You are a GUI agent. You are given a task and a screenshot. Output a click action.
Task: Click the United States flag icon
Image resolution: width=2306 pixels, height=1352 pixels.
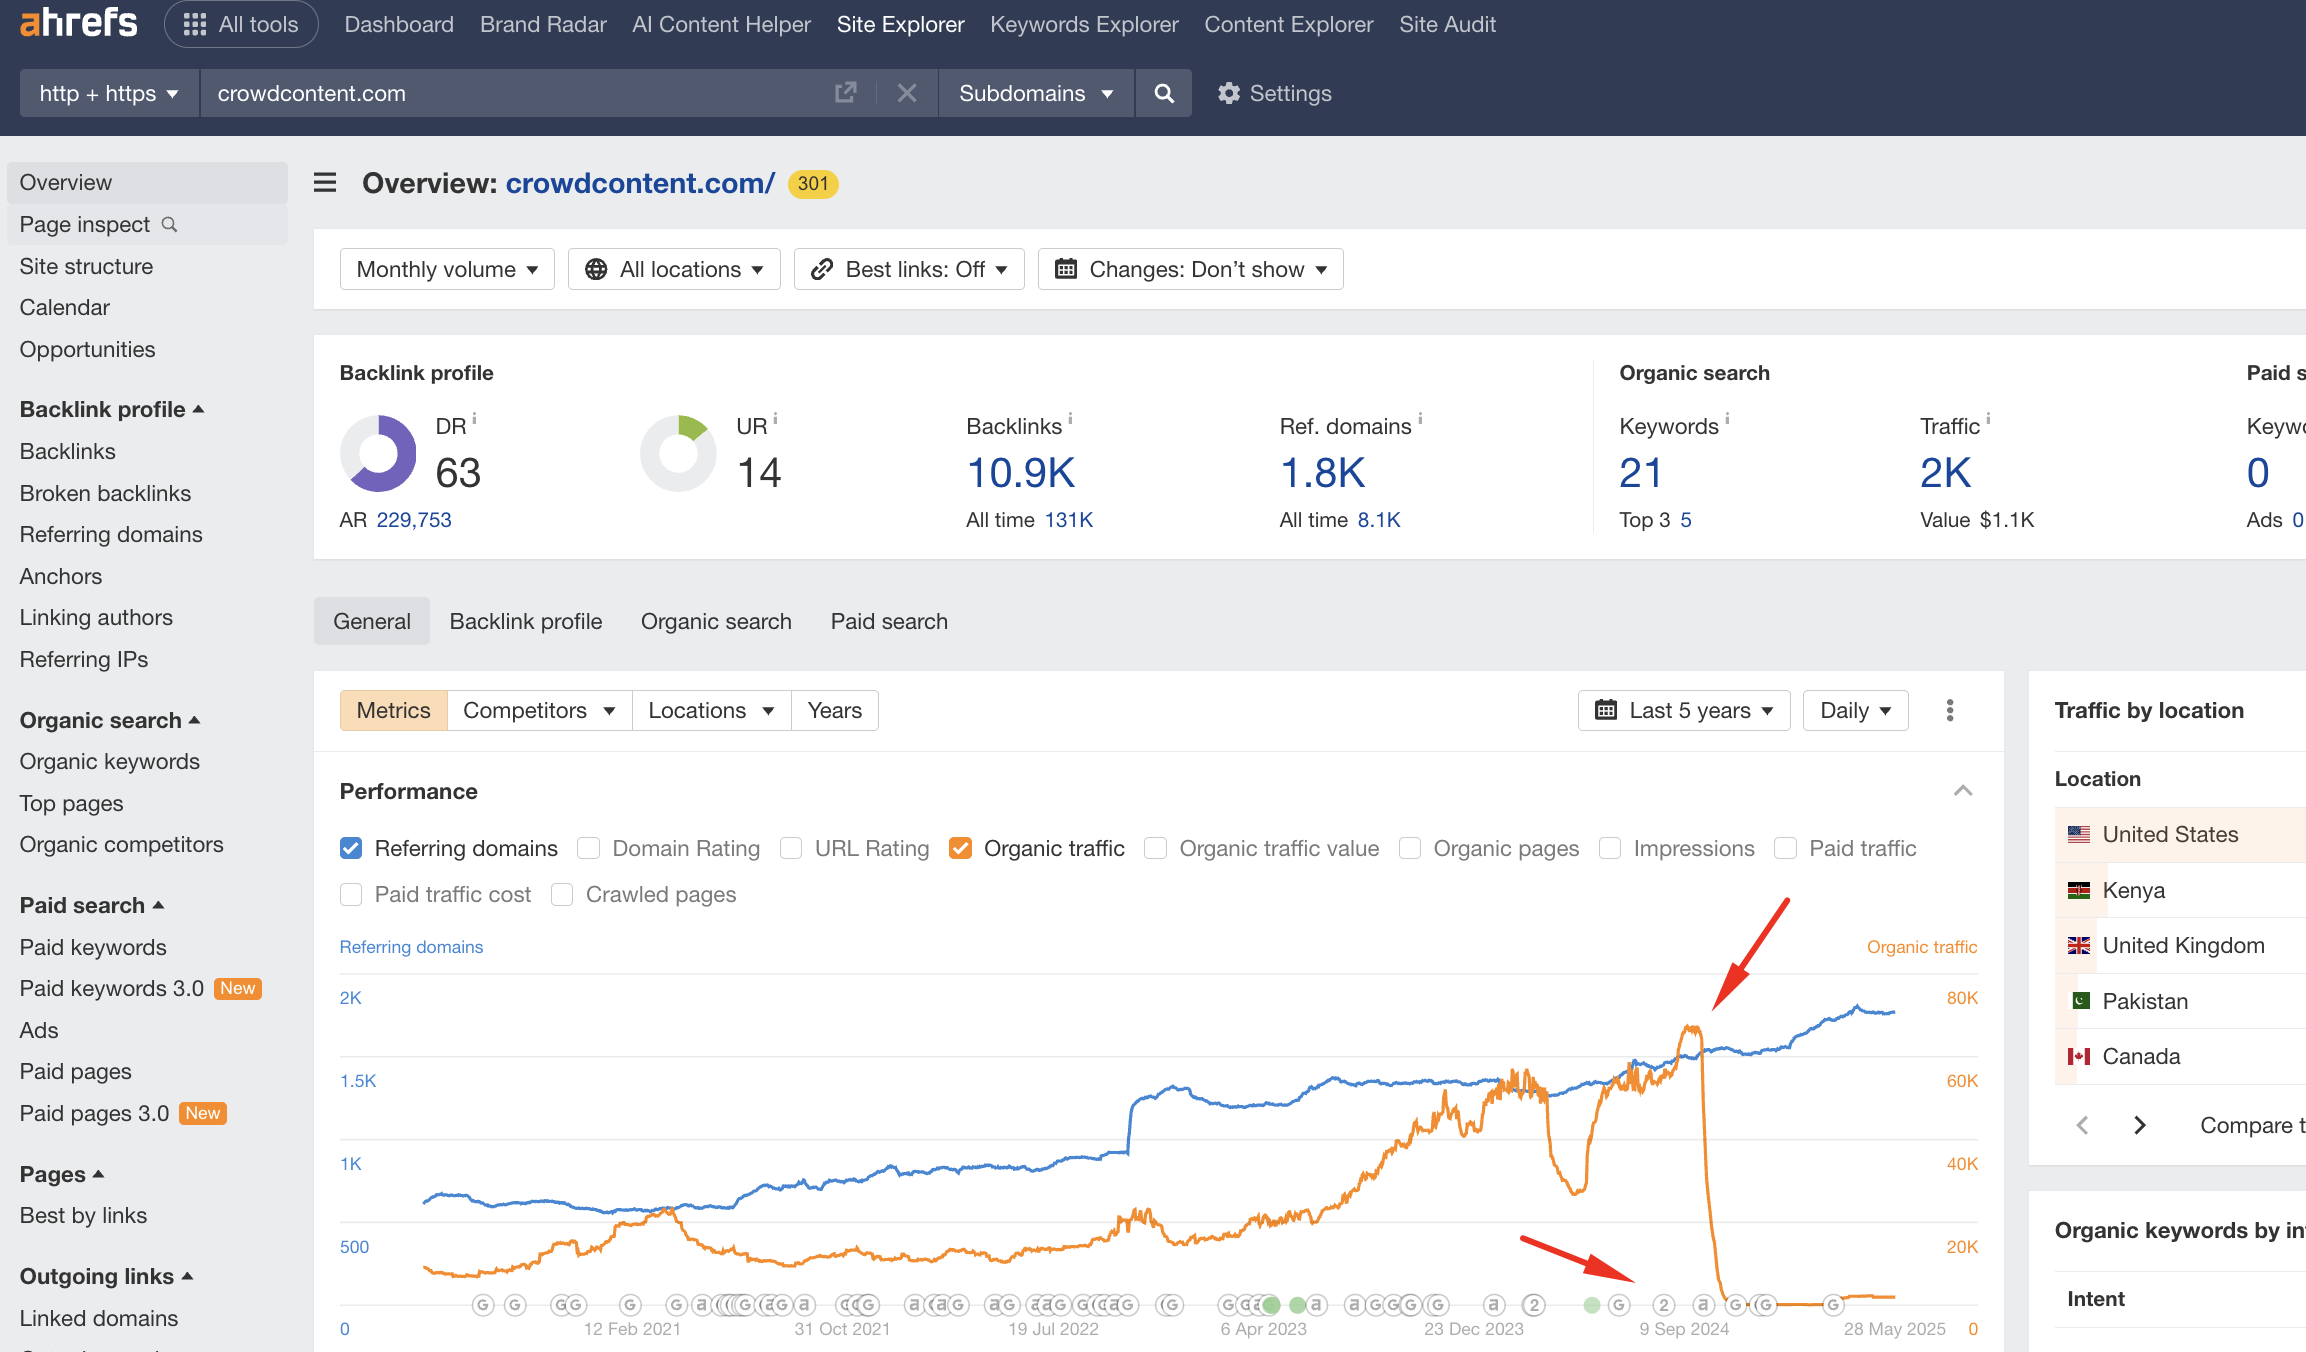click(x=2079, y=834)
